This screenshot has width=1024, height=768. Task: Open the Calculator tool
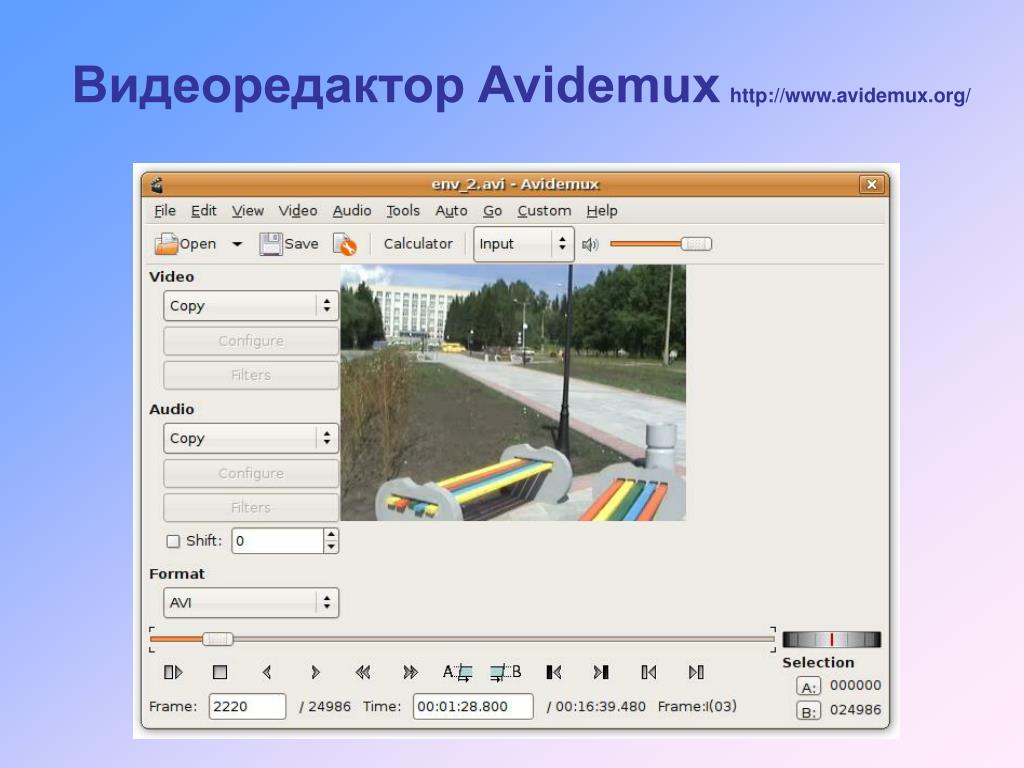pos(418,244)
